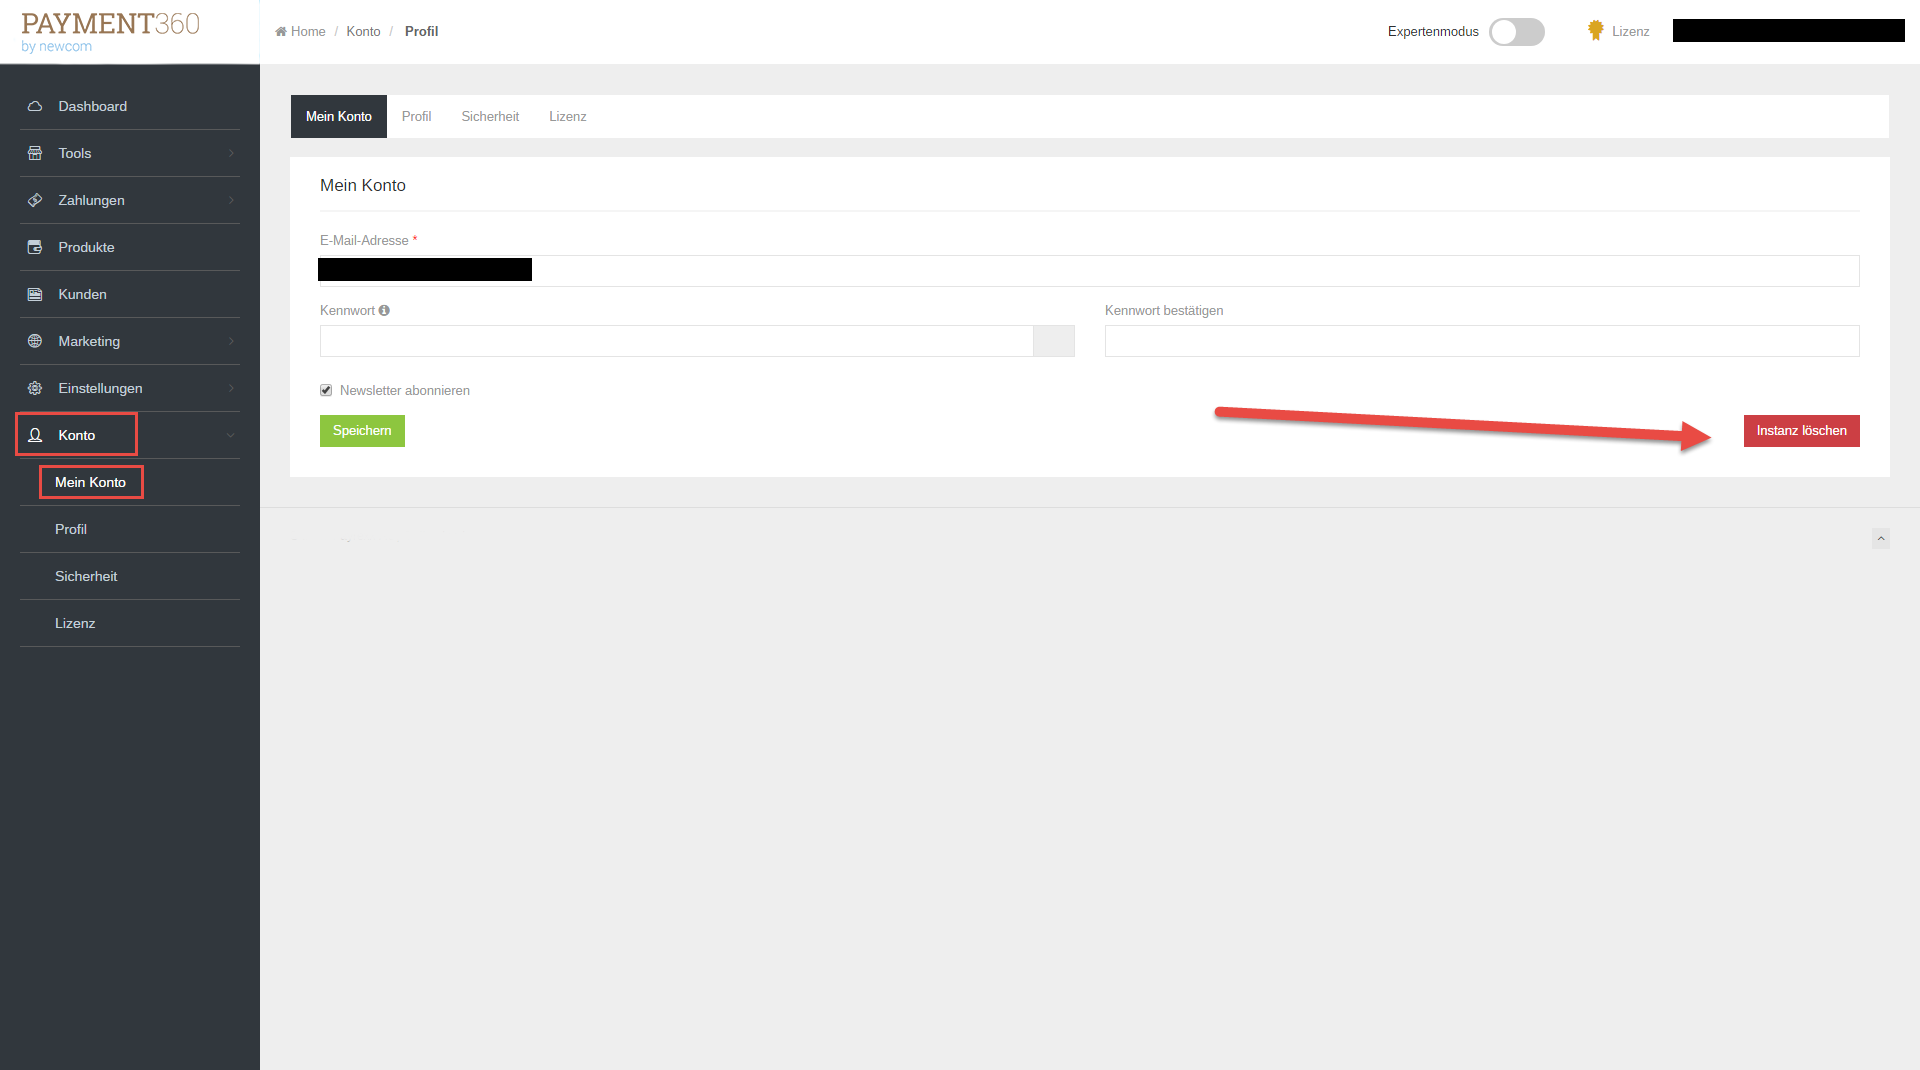Viewport: 1920px width, 1070px height.
Task: Click the Kennwort info icon
Action: [x=384, y=311]
